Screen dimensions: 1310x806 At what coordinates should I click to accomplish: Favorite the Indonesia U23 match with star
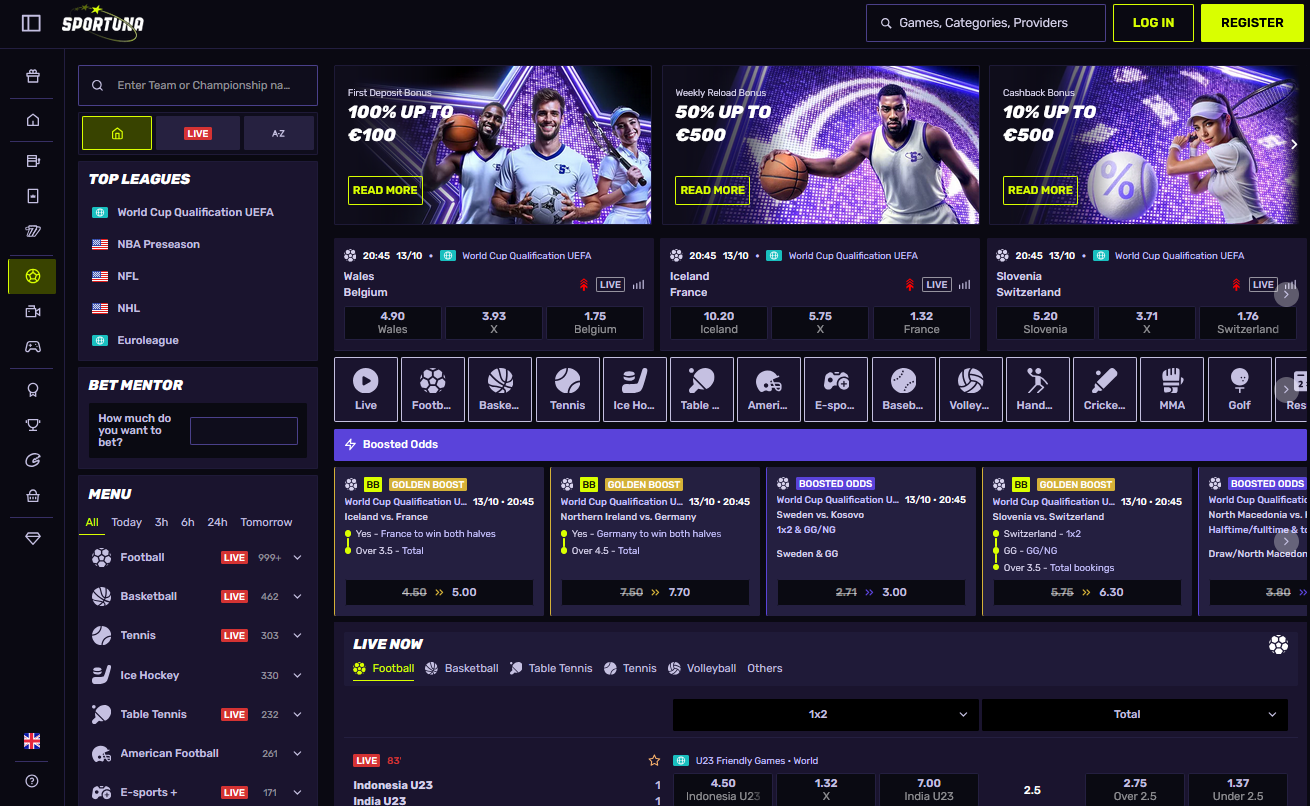(654, 761)
